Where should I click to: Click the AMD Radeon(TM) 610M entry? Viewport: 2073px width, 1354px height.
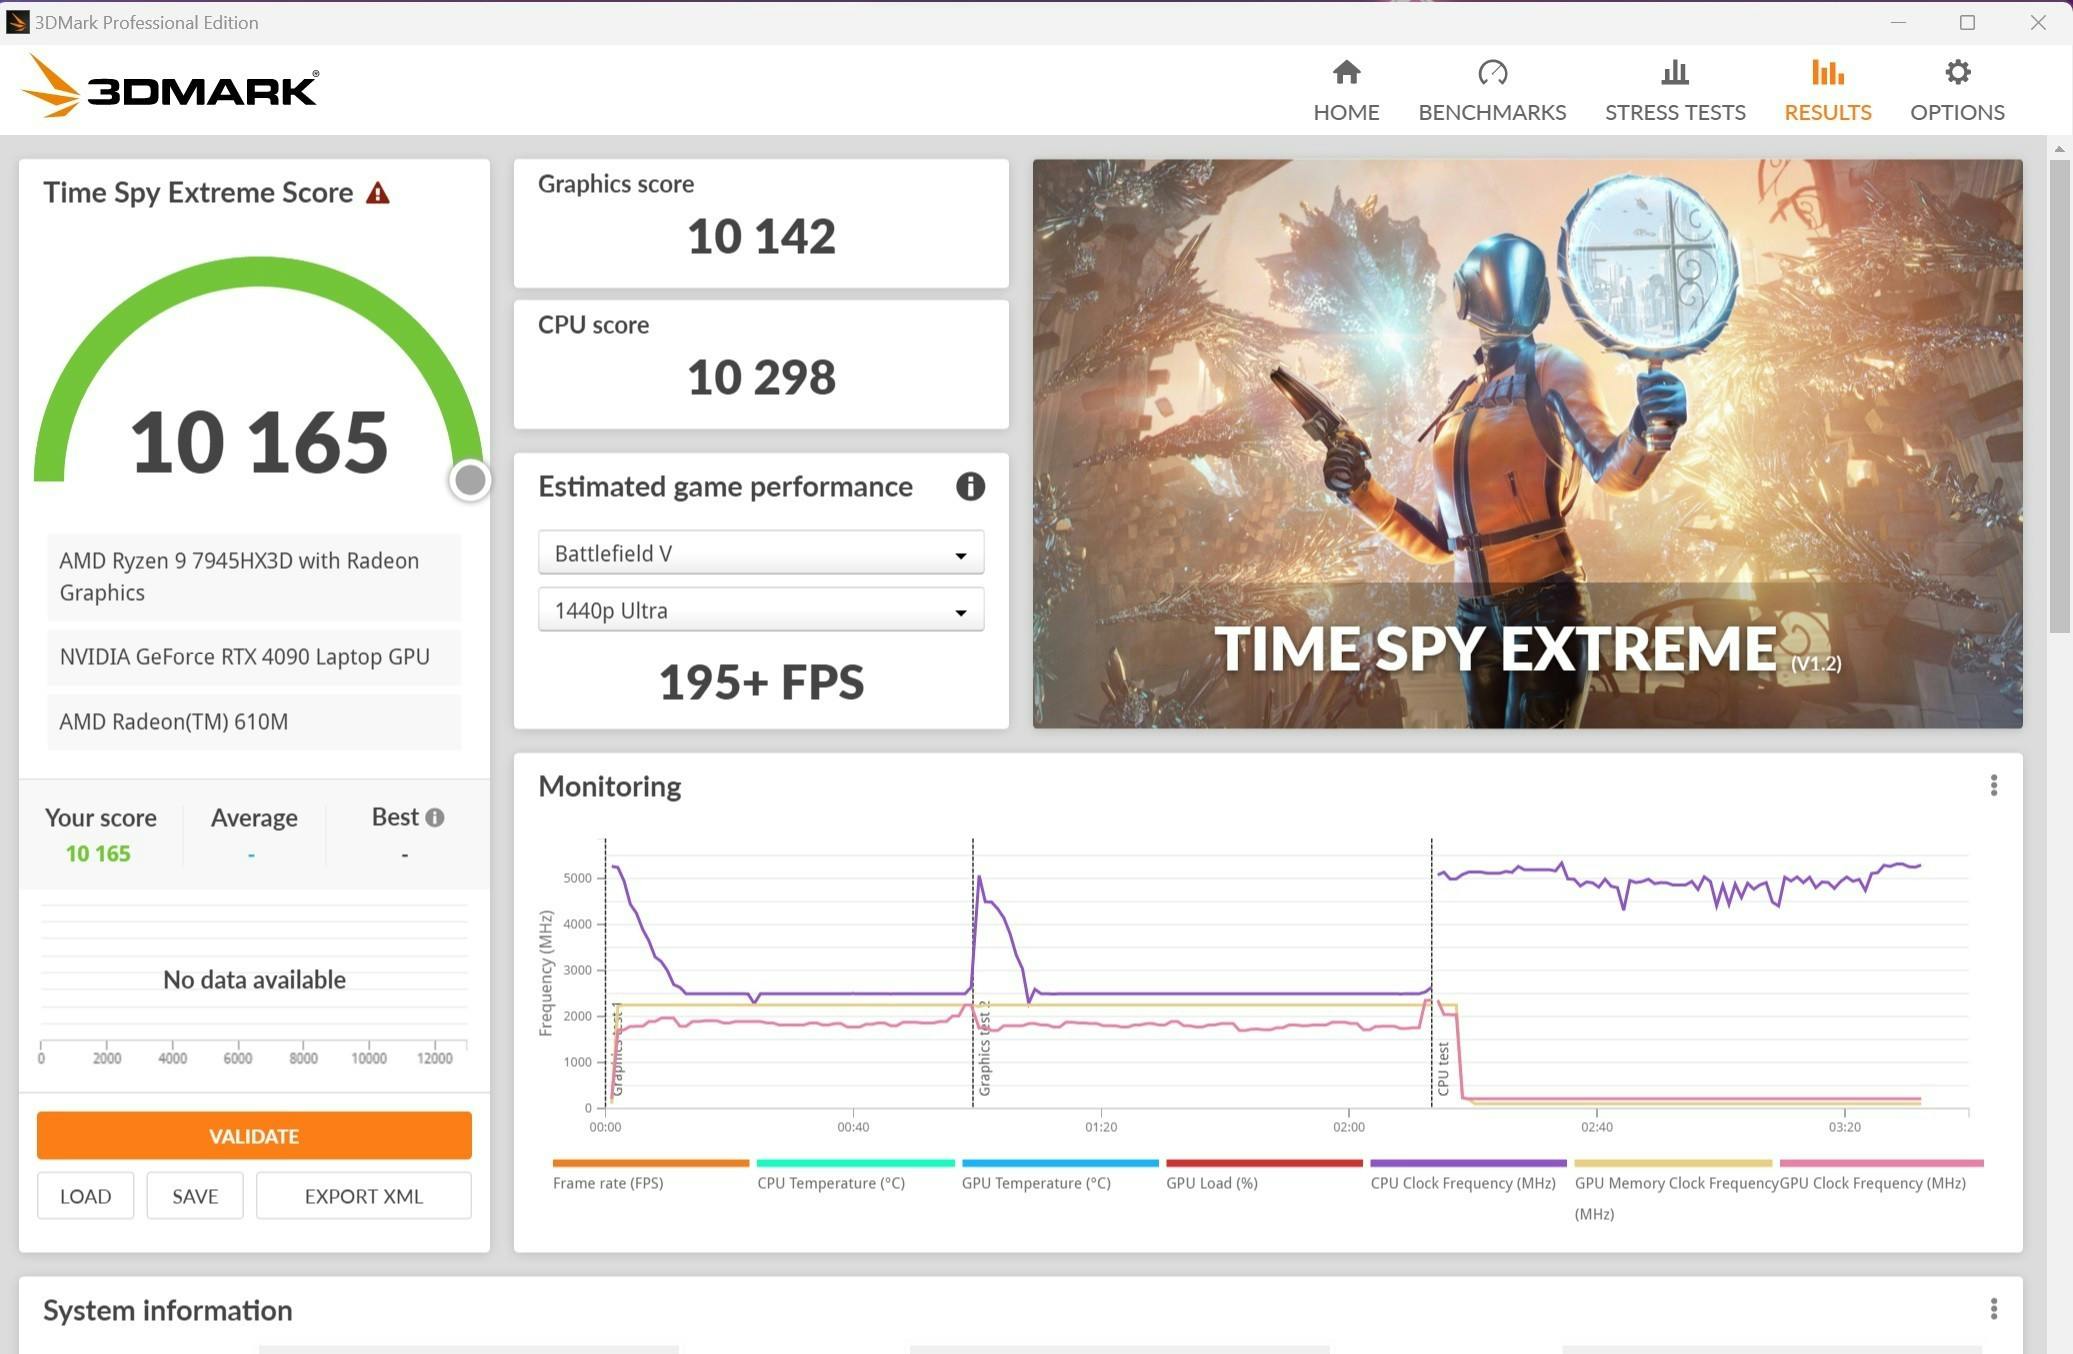[254, 721]
